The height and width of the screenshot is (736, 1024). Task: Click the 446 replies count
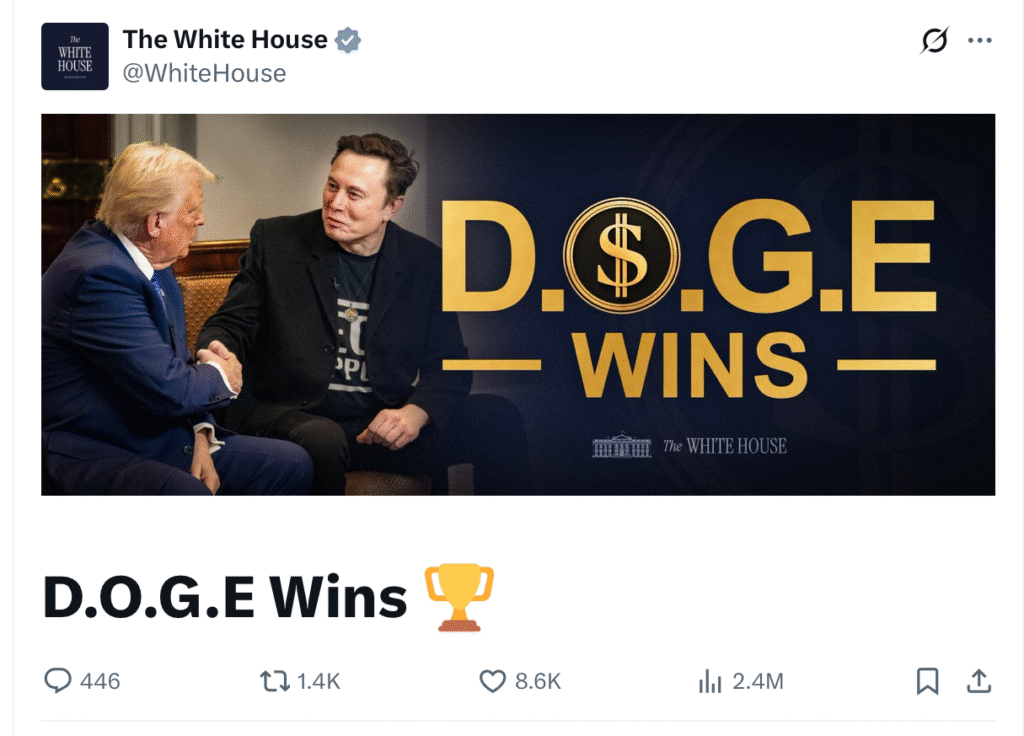point(100,681)
